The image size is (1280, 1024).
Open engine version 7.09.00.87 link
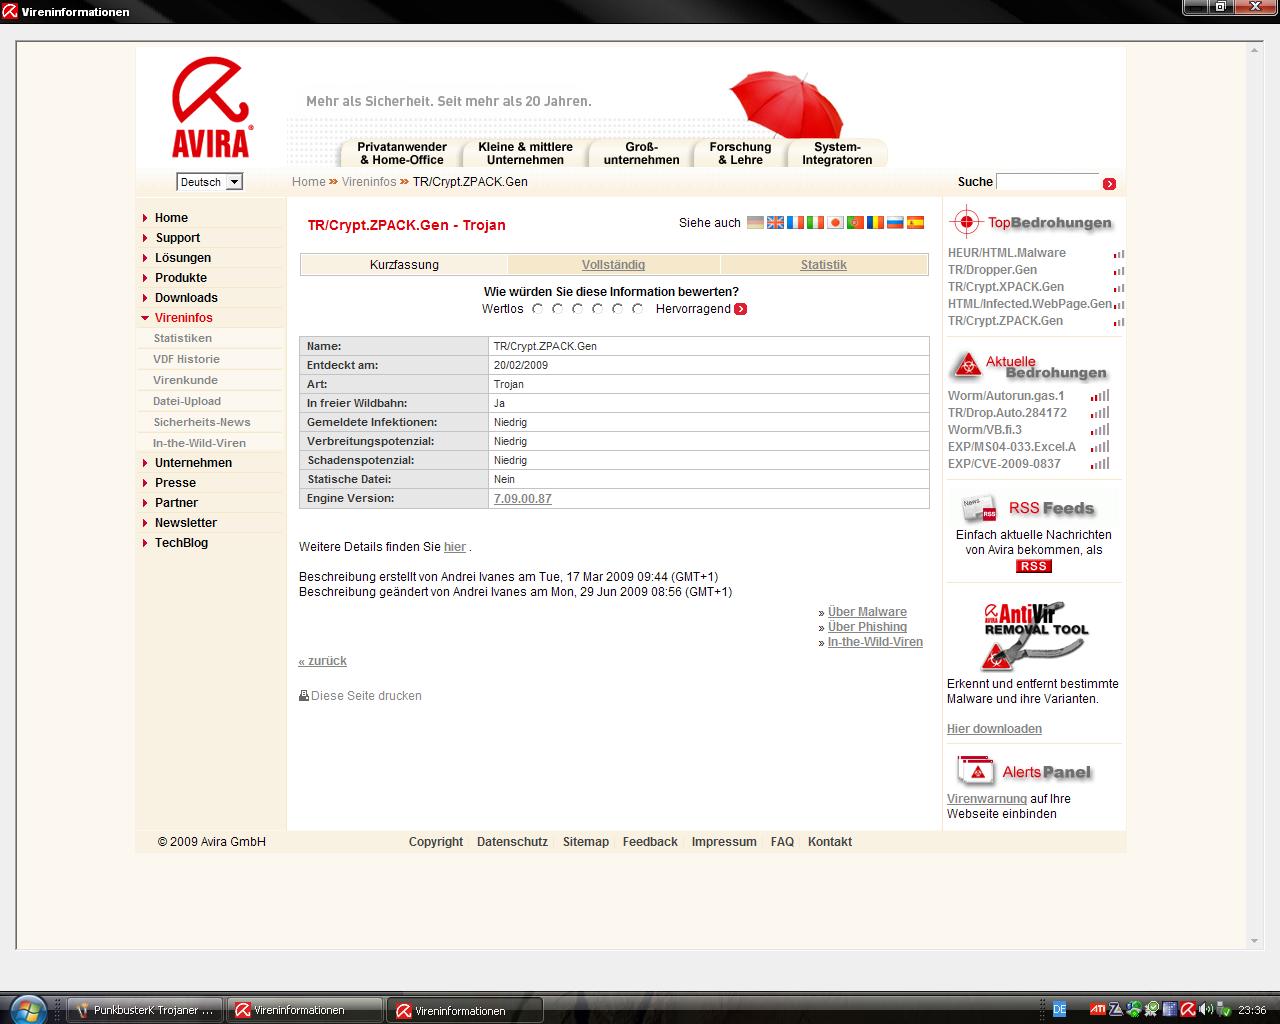[523, 498]
